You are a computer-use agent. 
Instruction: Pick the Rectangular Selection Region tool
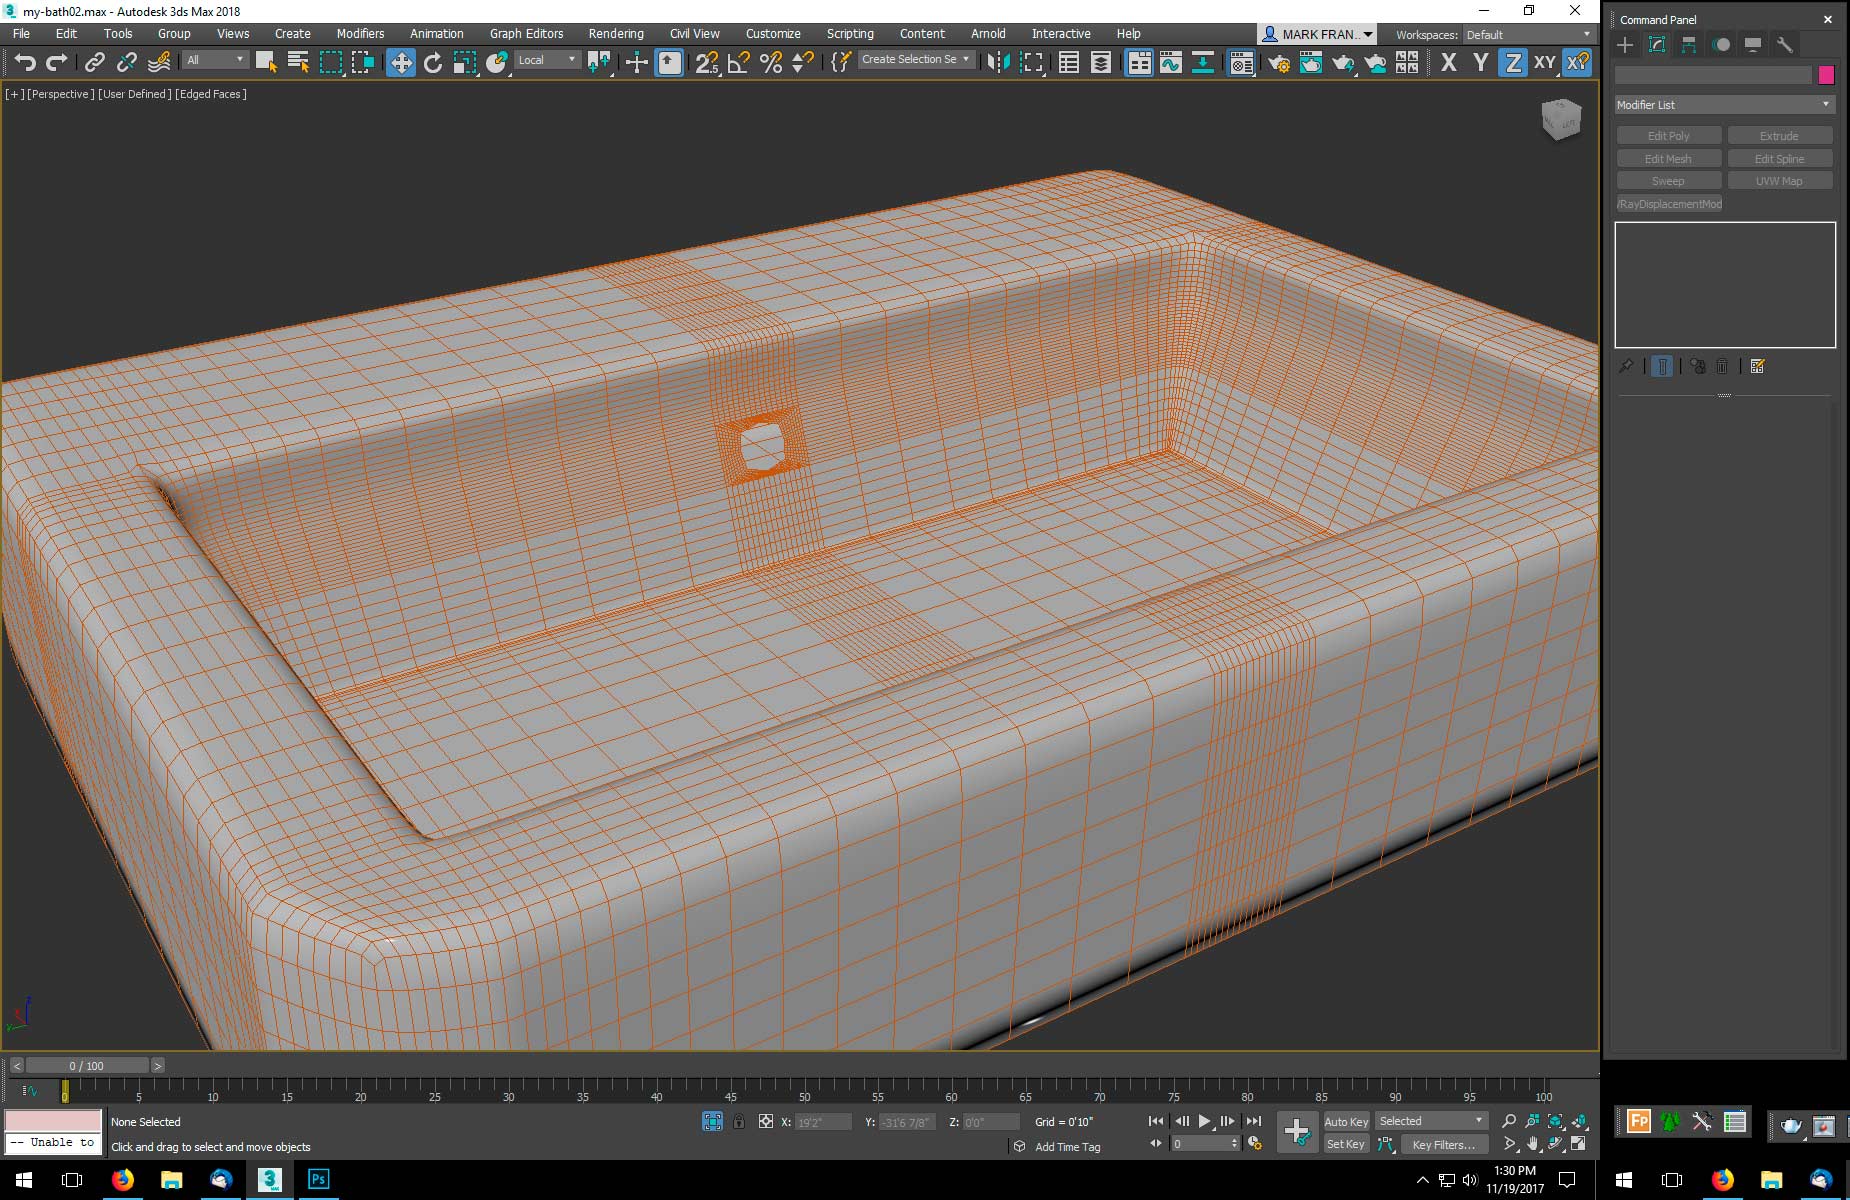[x=330, y=62]
